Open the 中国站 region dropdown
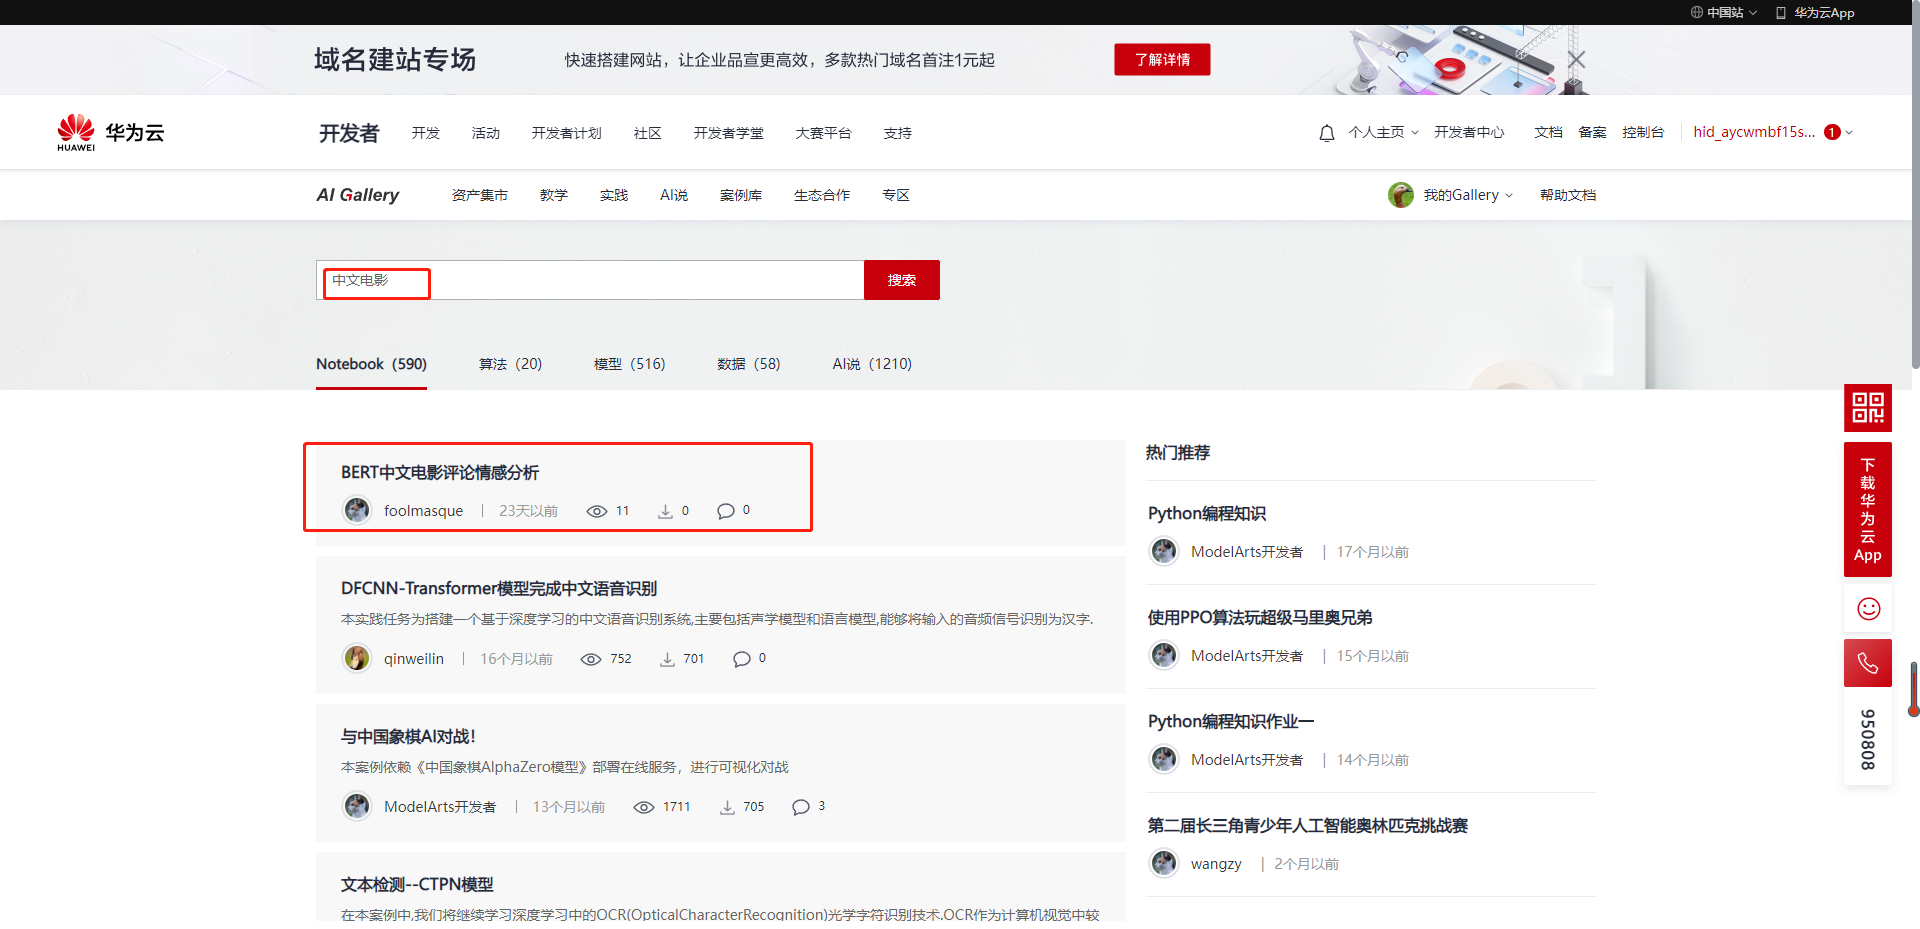The height and width of the screenshot is (929, 1920). [x=1723, y=12]
